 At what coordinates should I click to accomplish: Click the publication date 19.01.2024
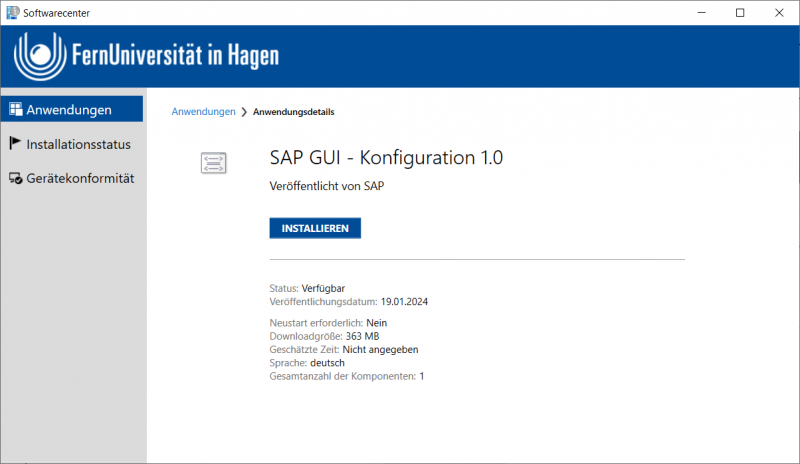coord(404,302)
